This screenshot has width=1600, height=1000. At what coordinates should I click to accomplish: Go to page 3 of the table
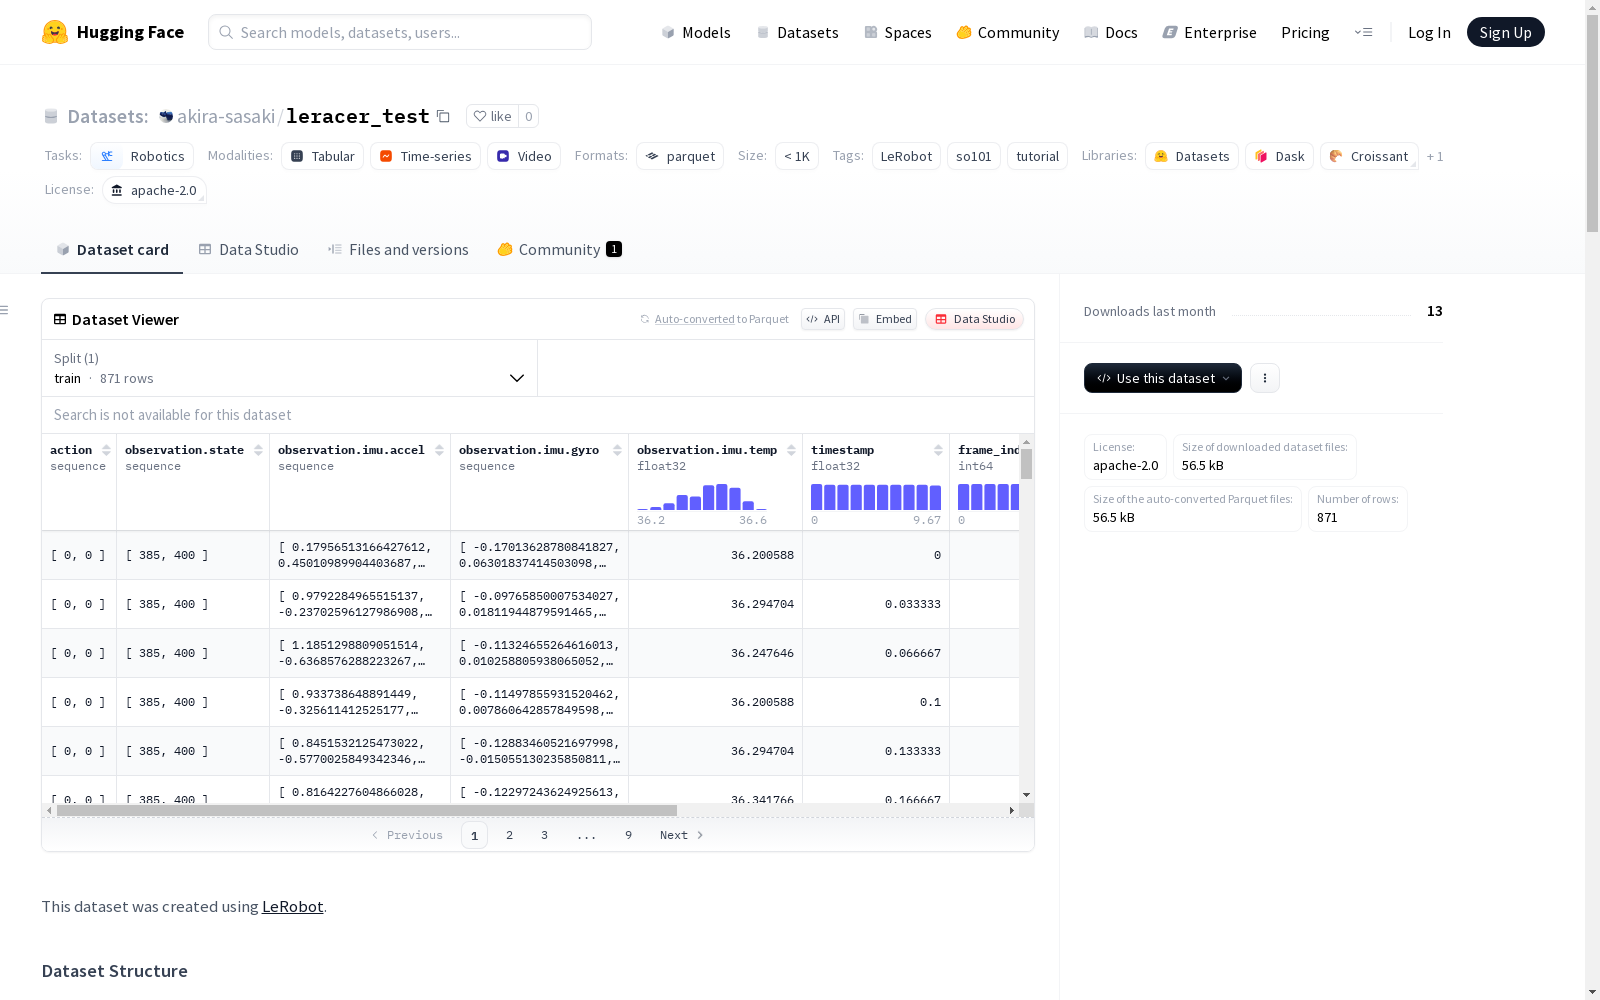tap(545, 835)
